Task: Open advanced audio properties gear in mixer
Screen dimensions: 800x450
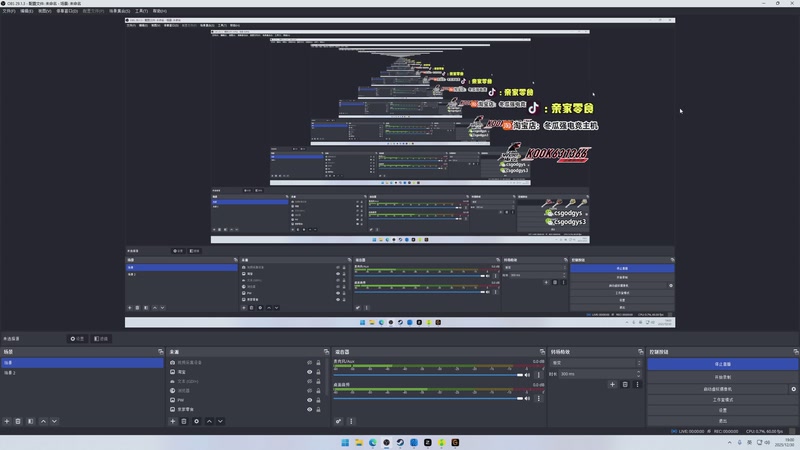Action: [x=338, y=421]
